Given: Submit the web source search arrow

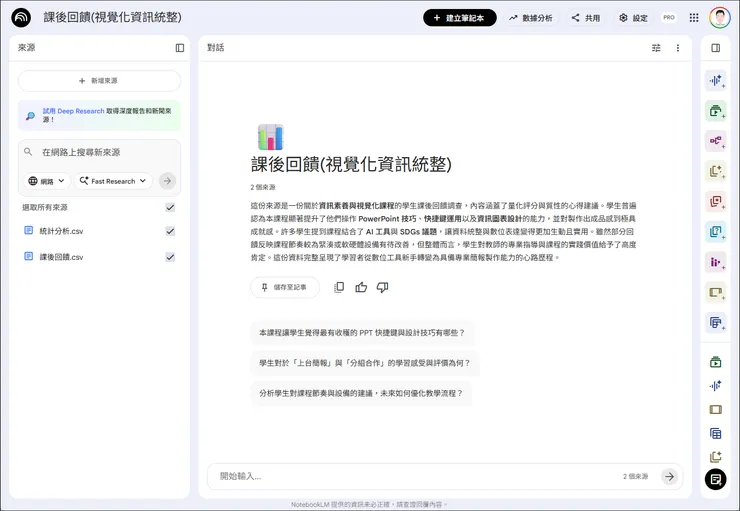Looking at the screenshot, I should pos(167,181).
